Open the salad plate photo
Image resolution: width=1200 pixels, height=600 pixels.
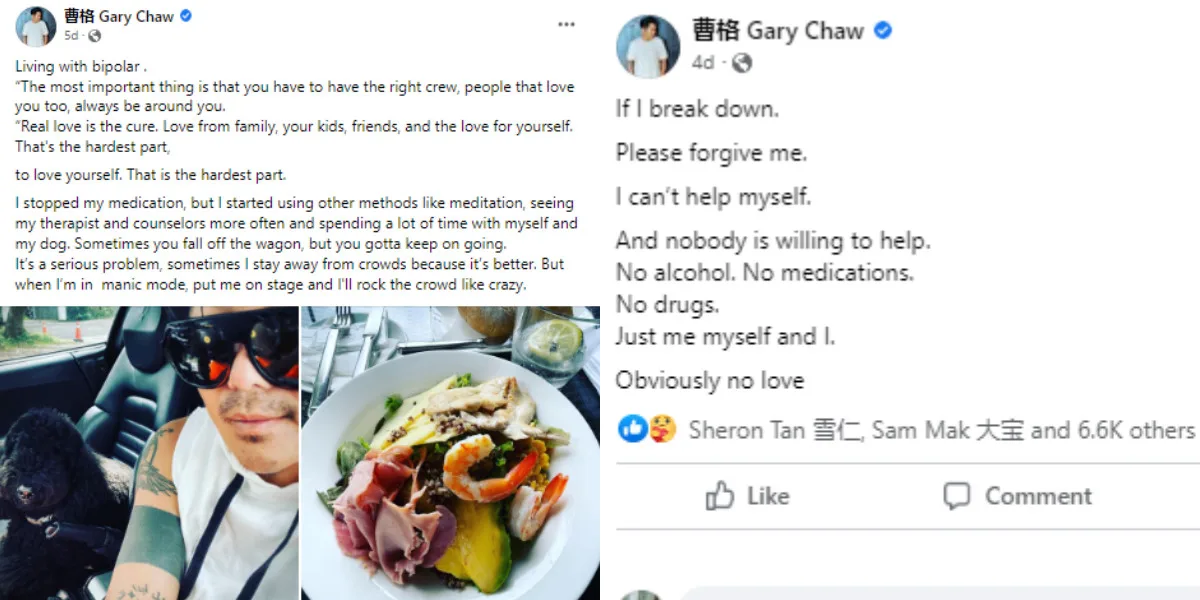[x=451, y=453]
